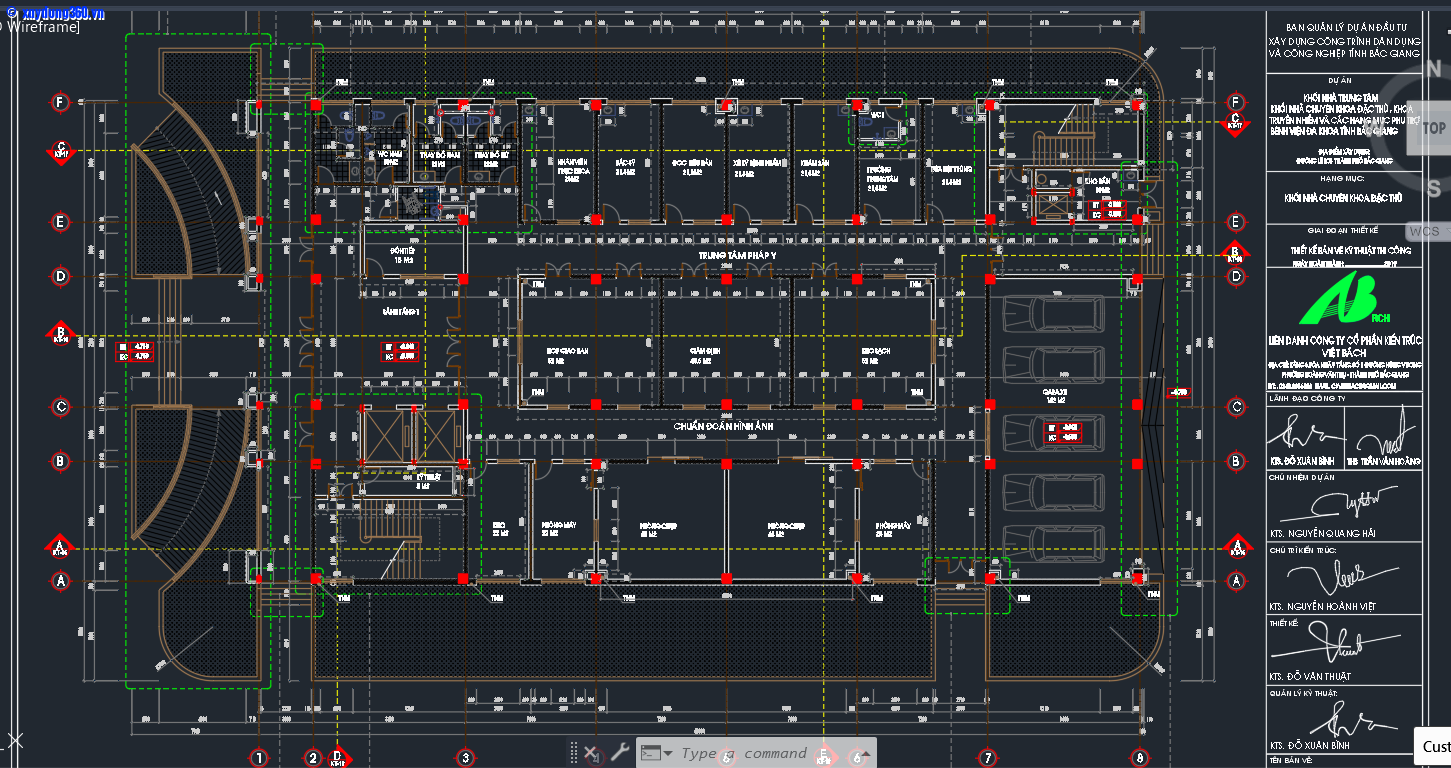Open command line customize wrench

[619, 753]
